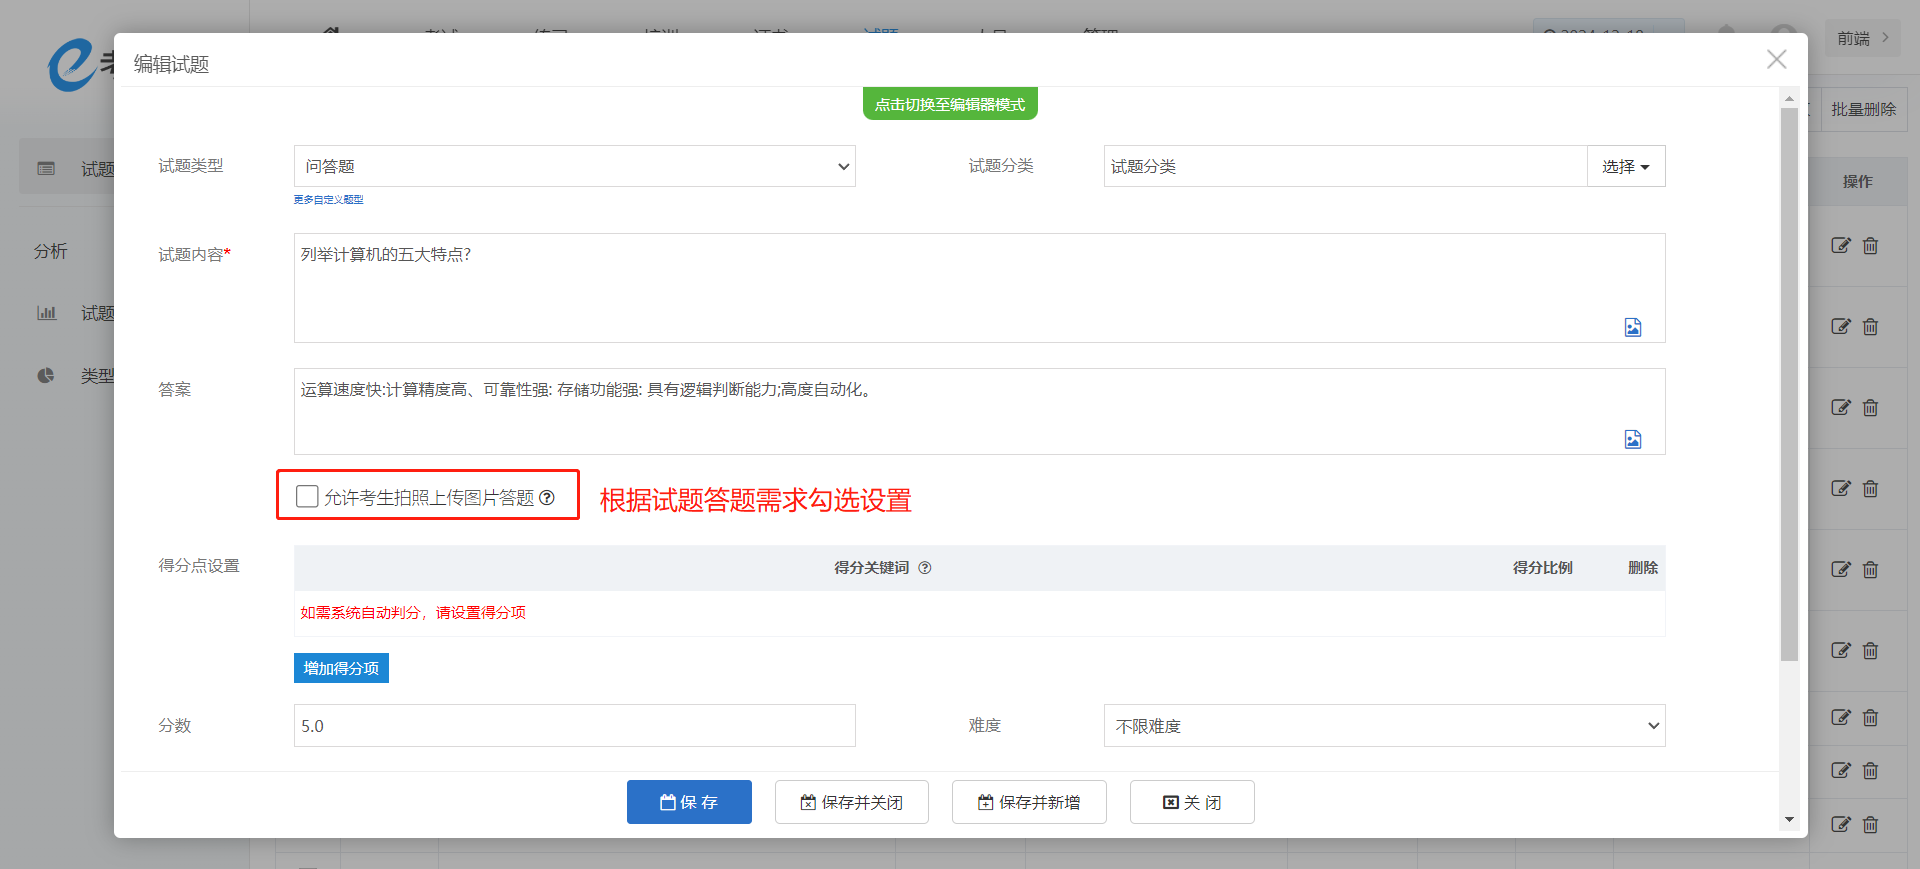
Task: Click the 增加得分项 button
Action: [341, 668]
